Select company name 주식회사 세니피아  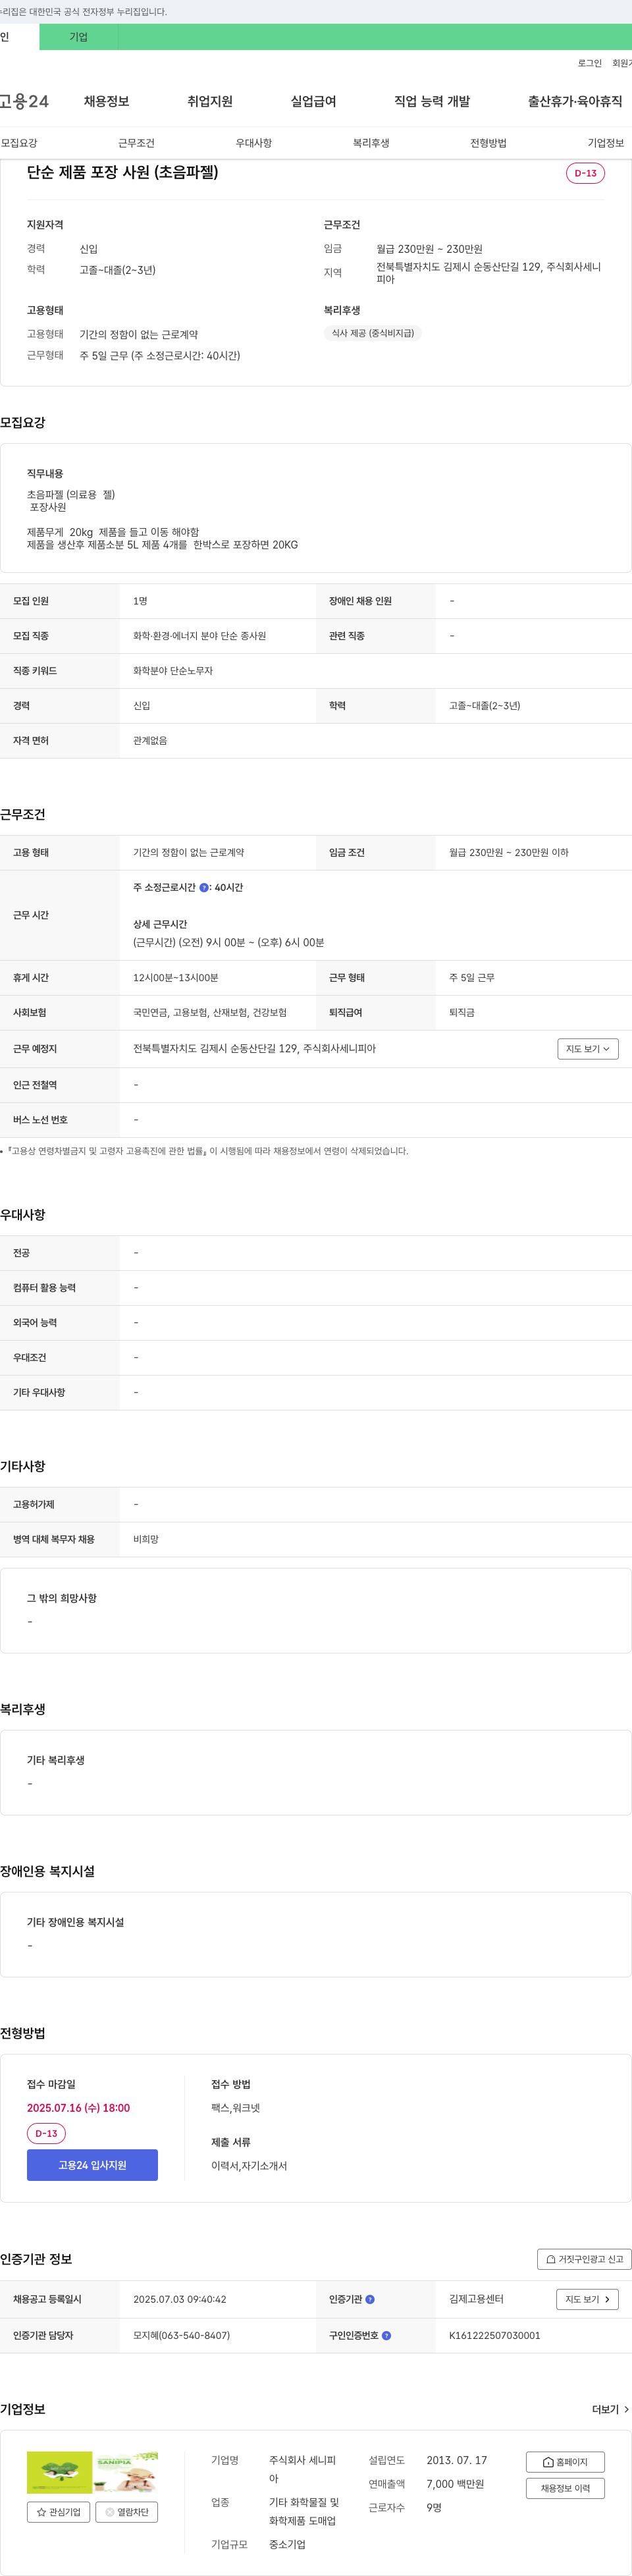pos(302,2469)
